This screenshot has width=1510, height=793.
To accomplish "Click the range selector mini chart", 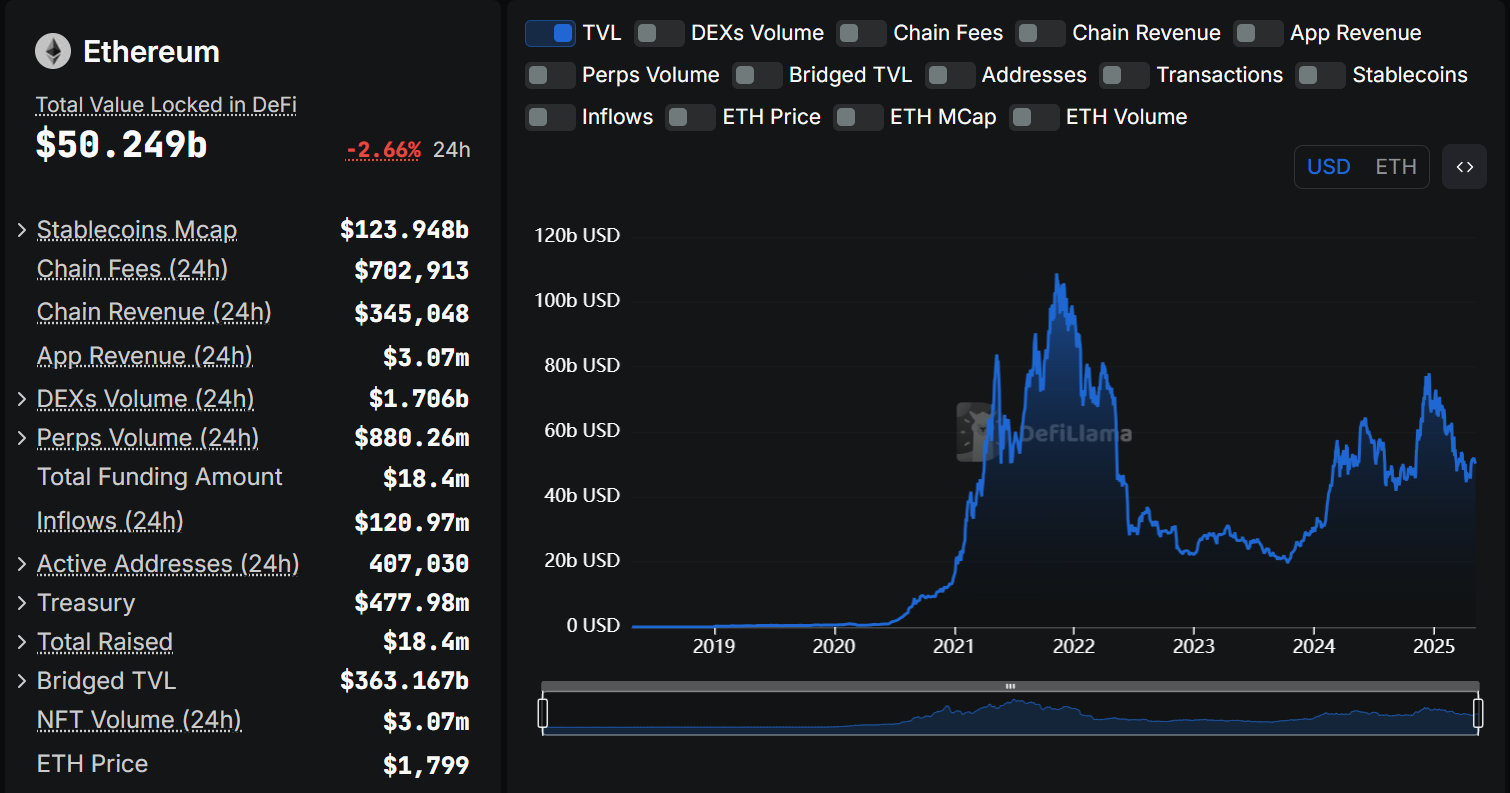I will click(1010, 716).
